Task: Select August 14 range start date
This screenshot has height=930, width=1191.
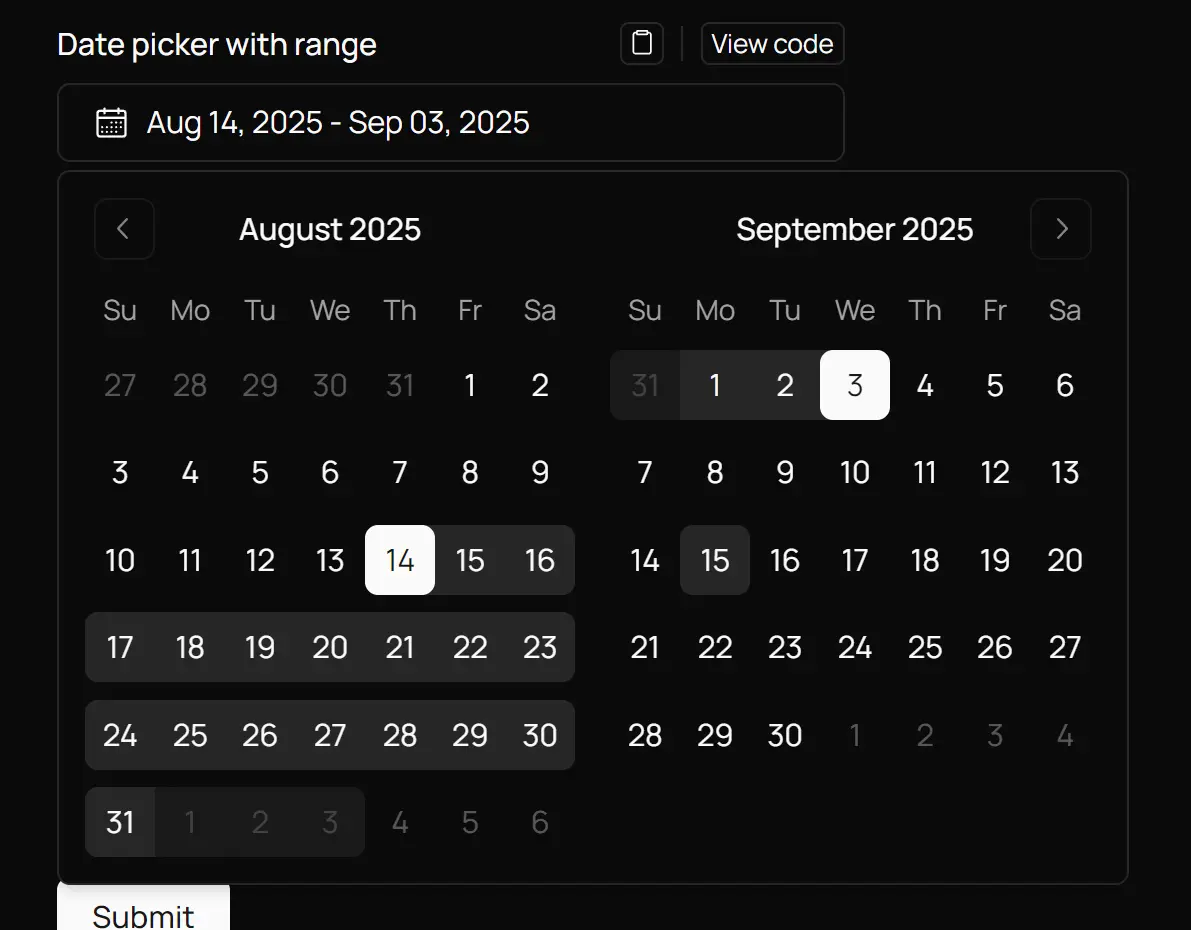Action: coord(400,560)
